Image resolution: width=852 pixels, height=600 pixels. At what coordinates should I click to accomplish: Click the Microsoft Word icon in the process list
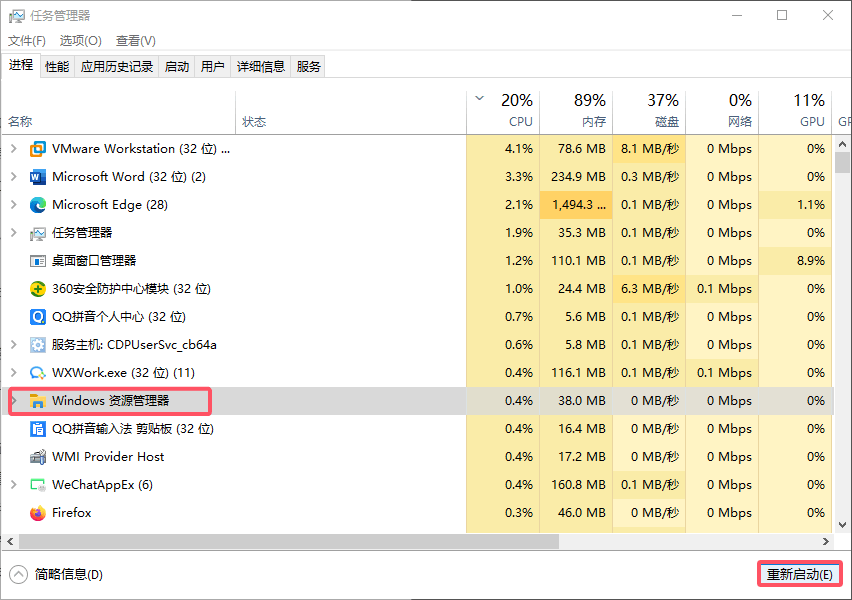(38, 176)
